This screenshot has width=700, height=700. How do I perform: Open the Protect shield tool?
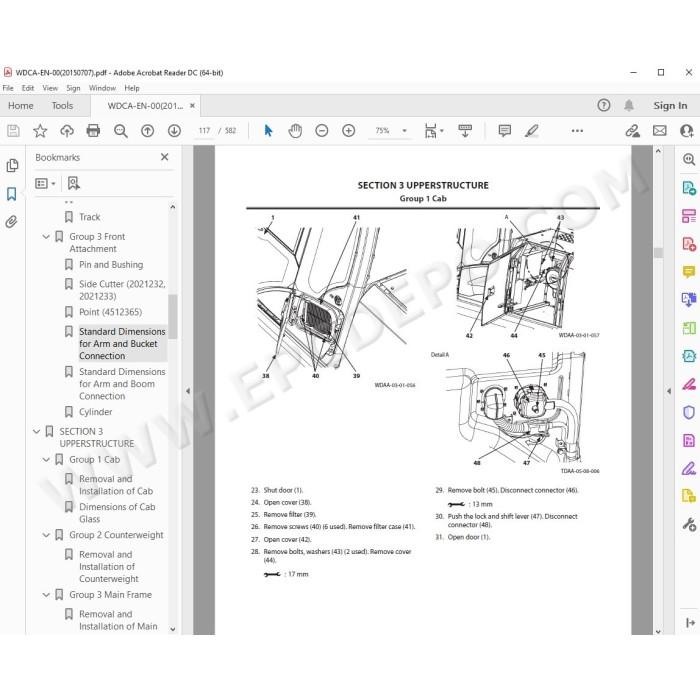689,412
